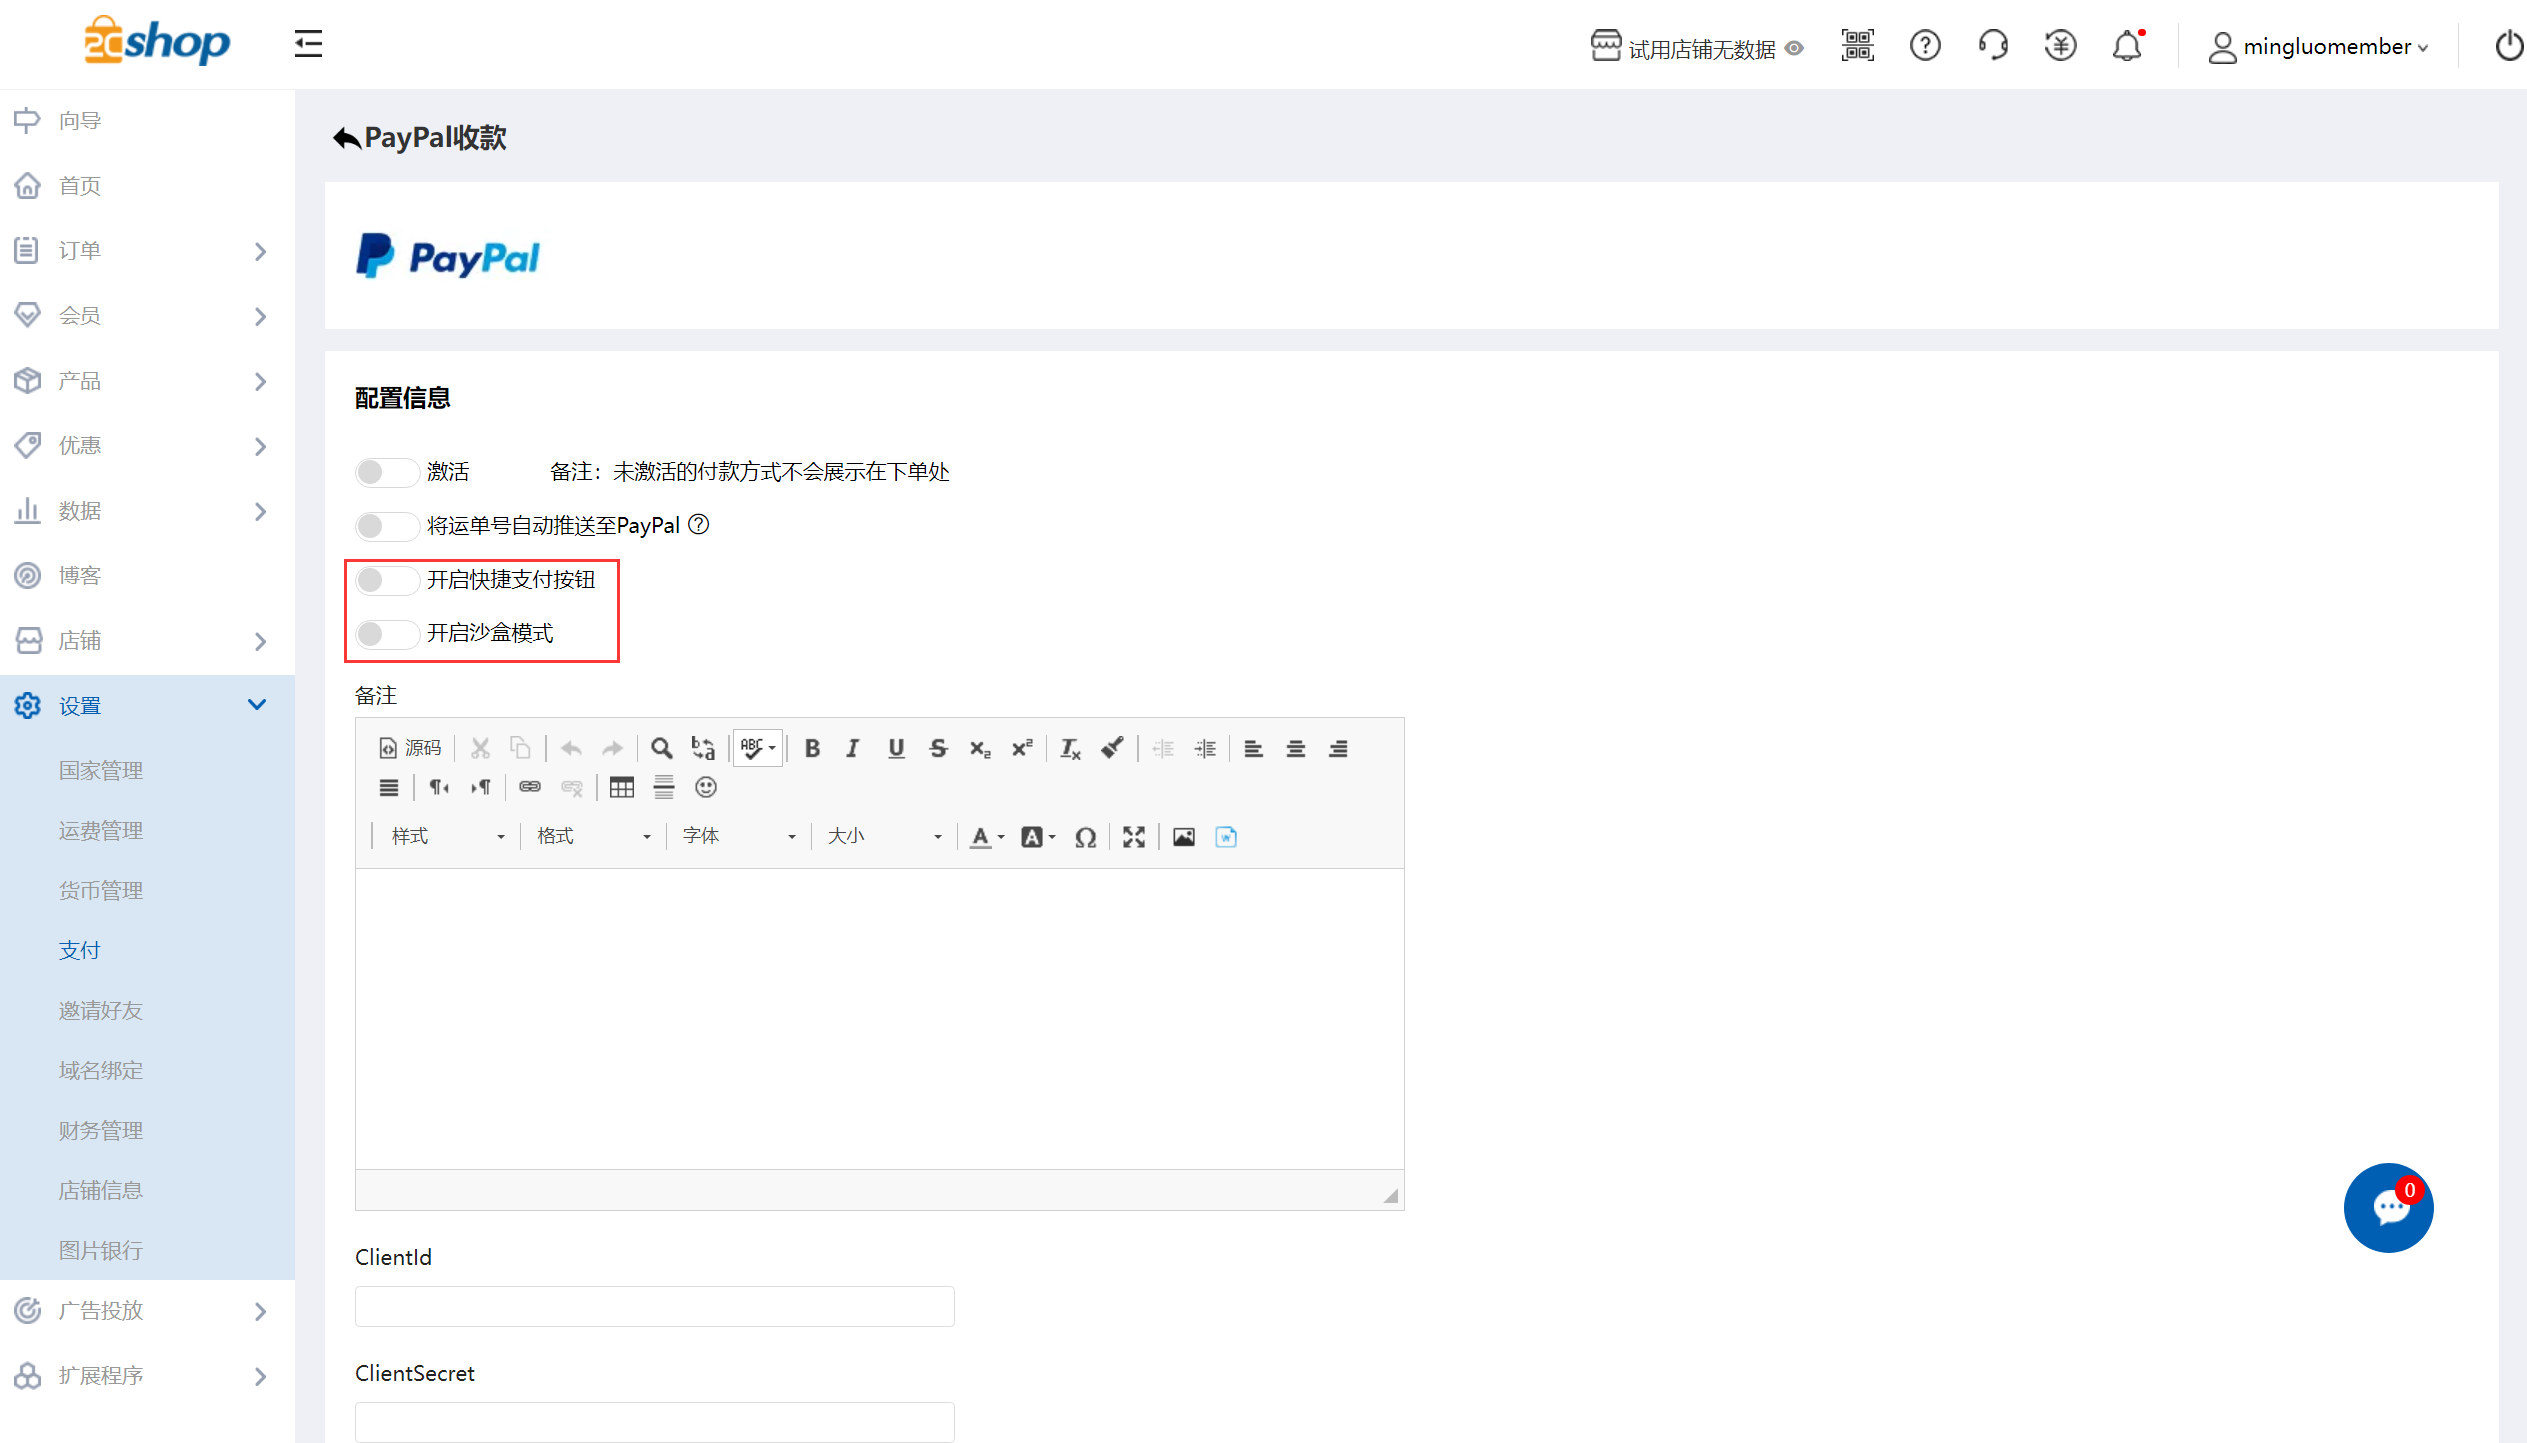This screenshot has width=2527, height=1443.
Task: Apply subscript formatting
Action: (980, 748)
